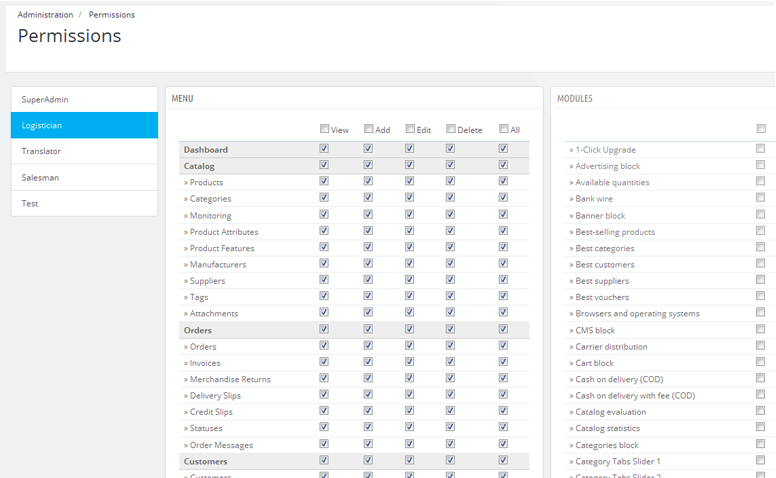Check the Modules header select-all checkbox
The image size is (776, 478).
[x=761, y=129]
